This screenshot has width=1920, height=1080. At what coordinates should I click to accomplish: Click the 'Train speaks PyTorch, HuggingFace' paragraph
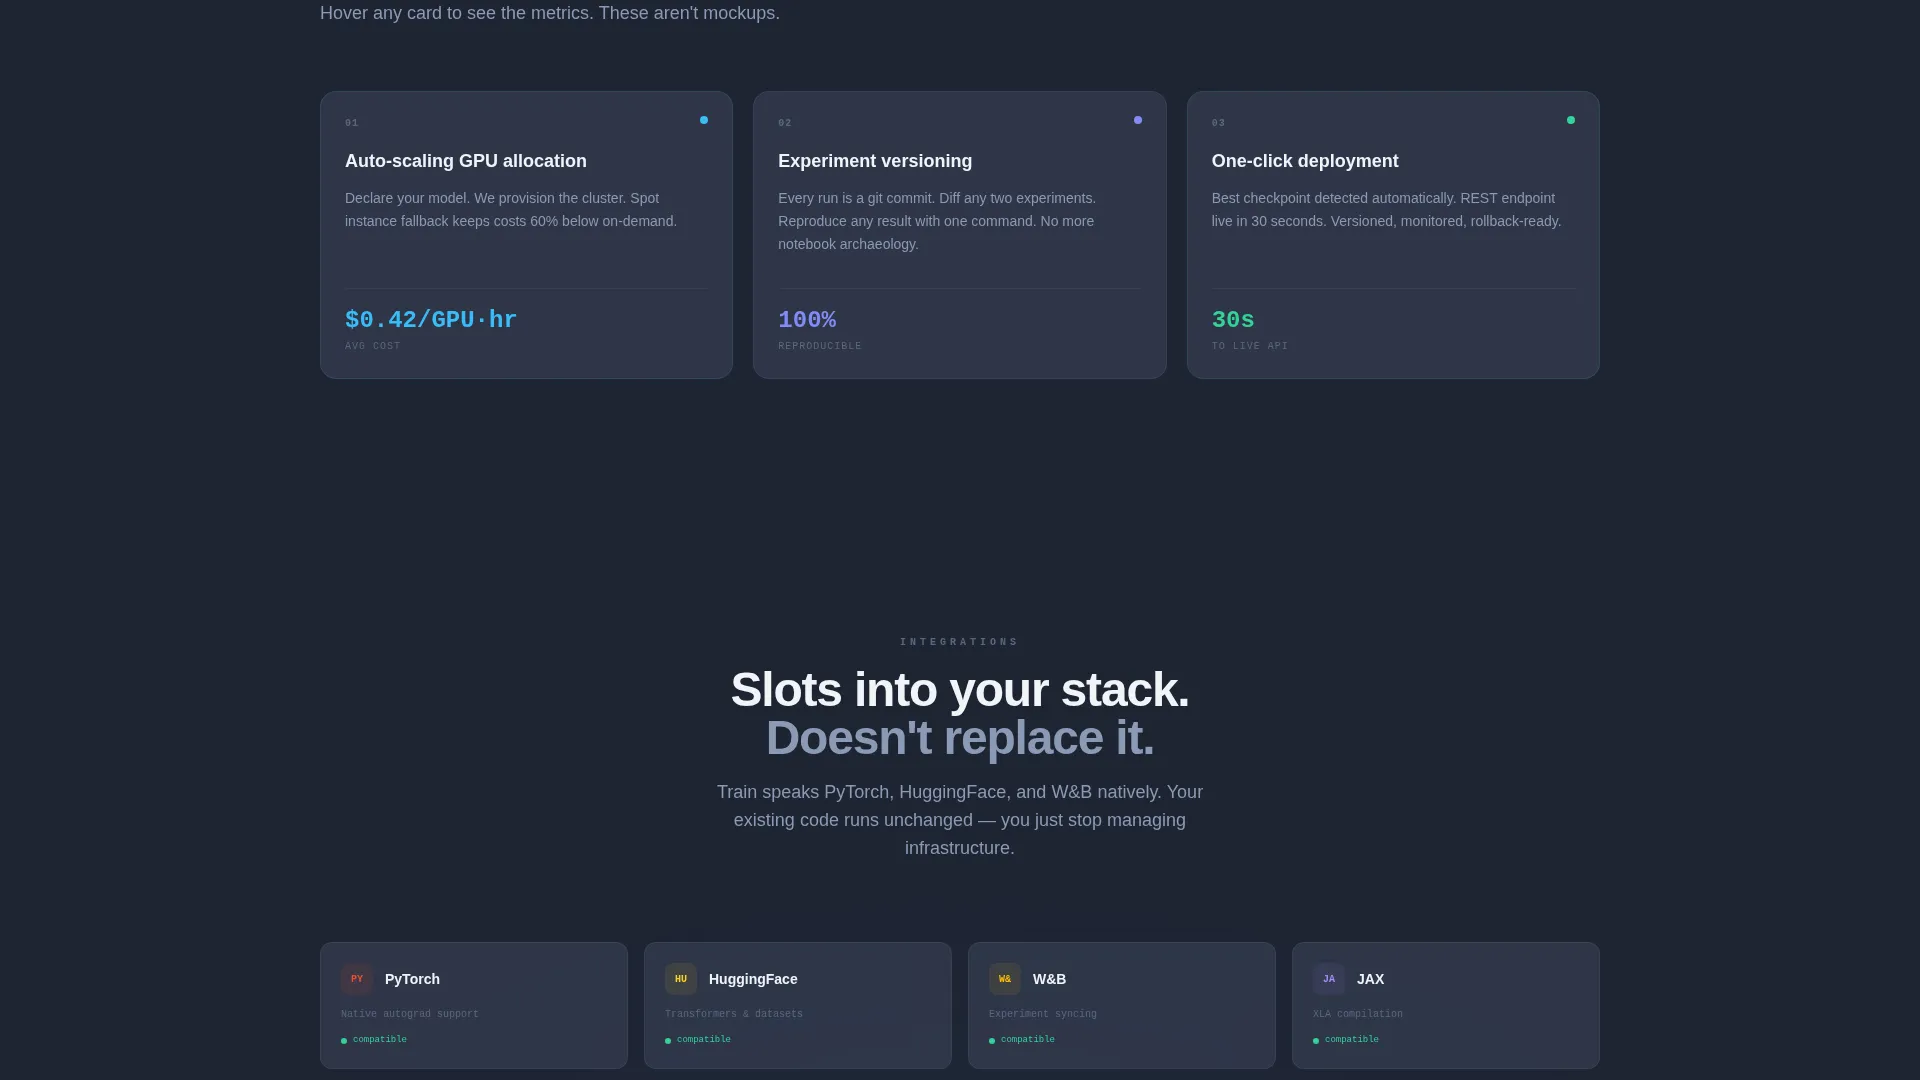pos(960,820)
